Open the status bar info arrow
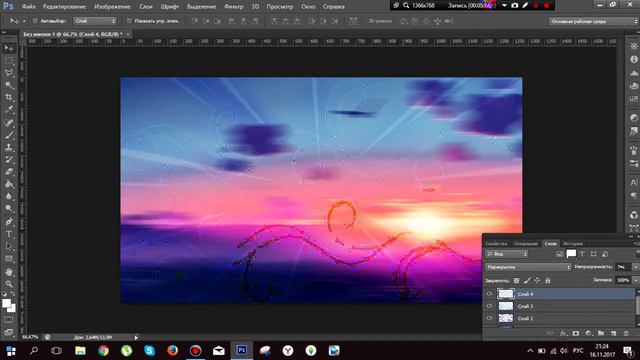Viewport: 640px width, 360px height. coord(136,338)
